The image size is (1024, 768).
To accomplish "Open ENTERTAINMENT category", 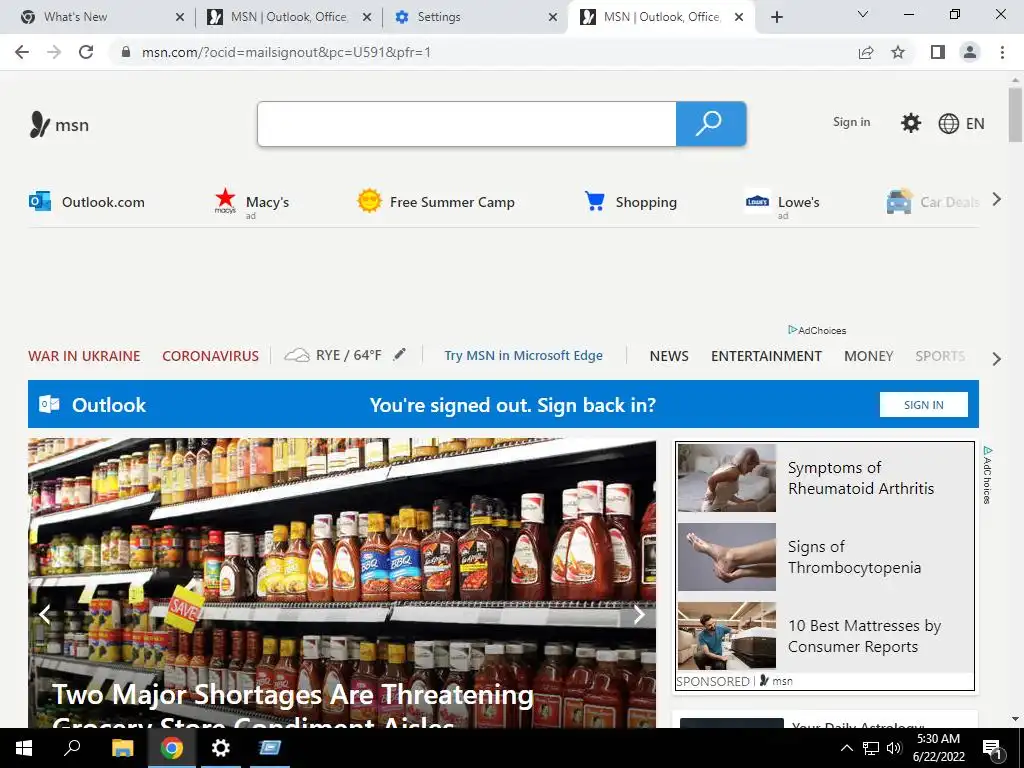I will (x=766, y=356).
